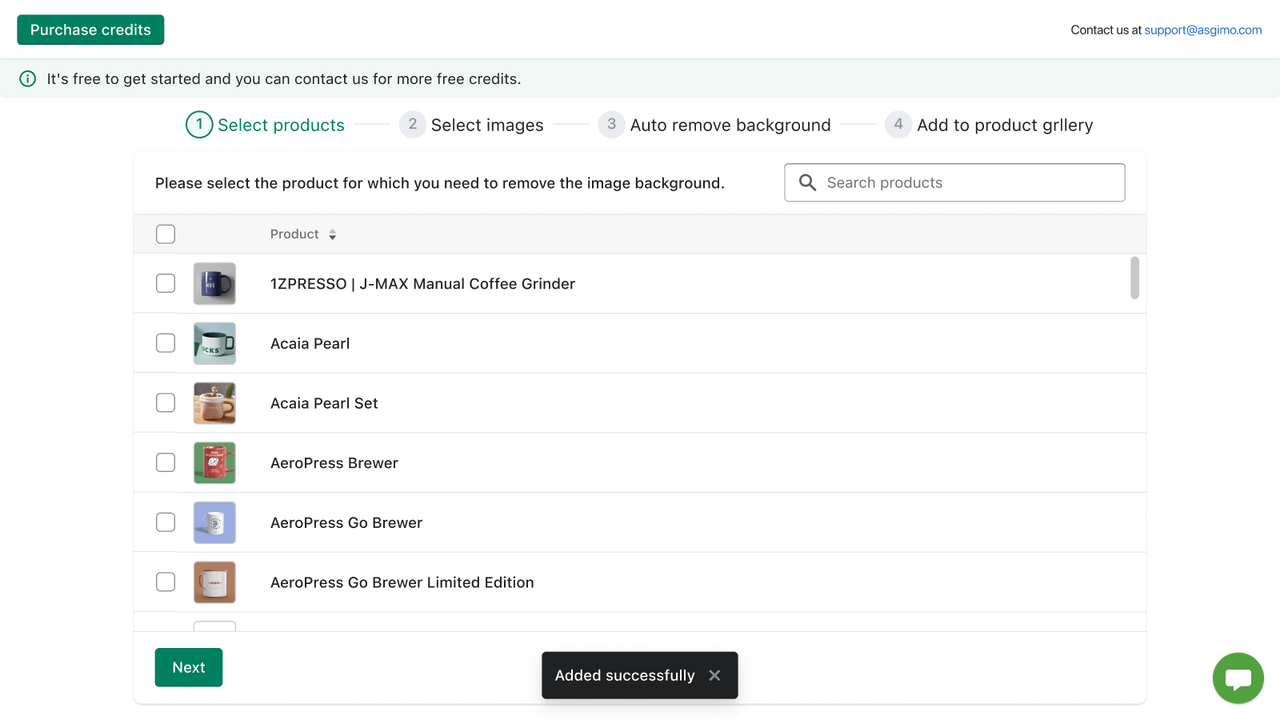
Task: Check the Acaia Pearl product checkbox
Action: [166, 343]
